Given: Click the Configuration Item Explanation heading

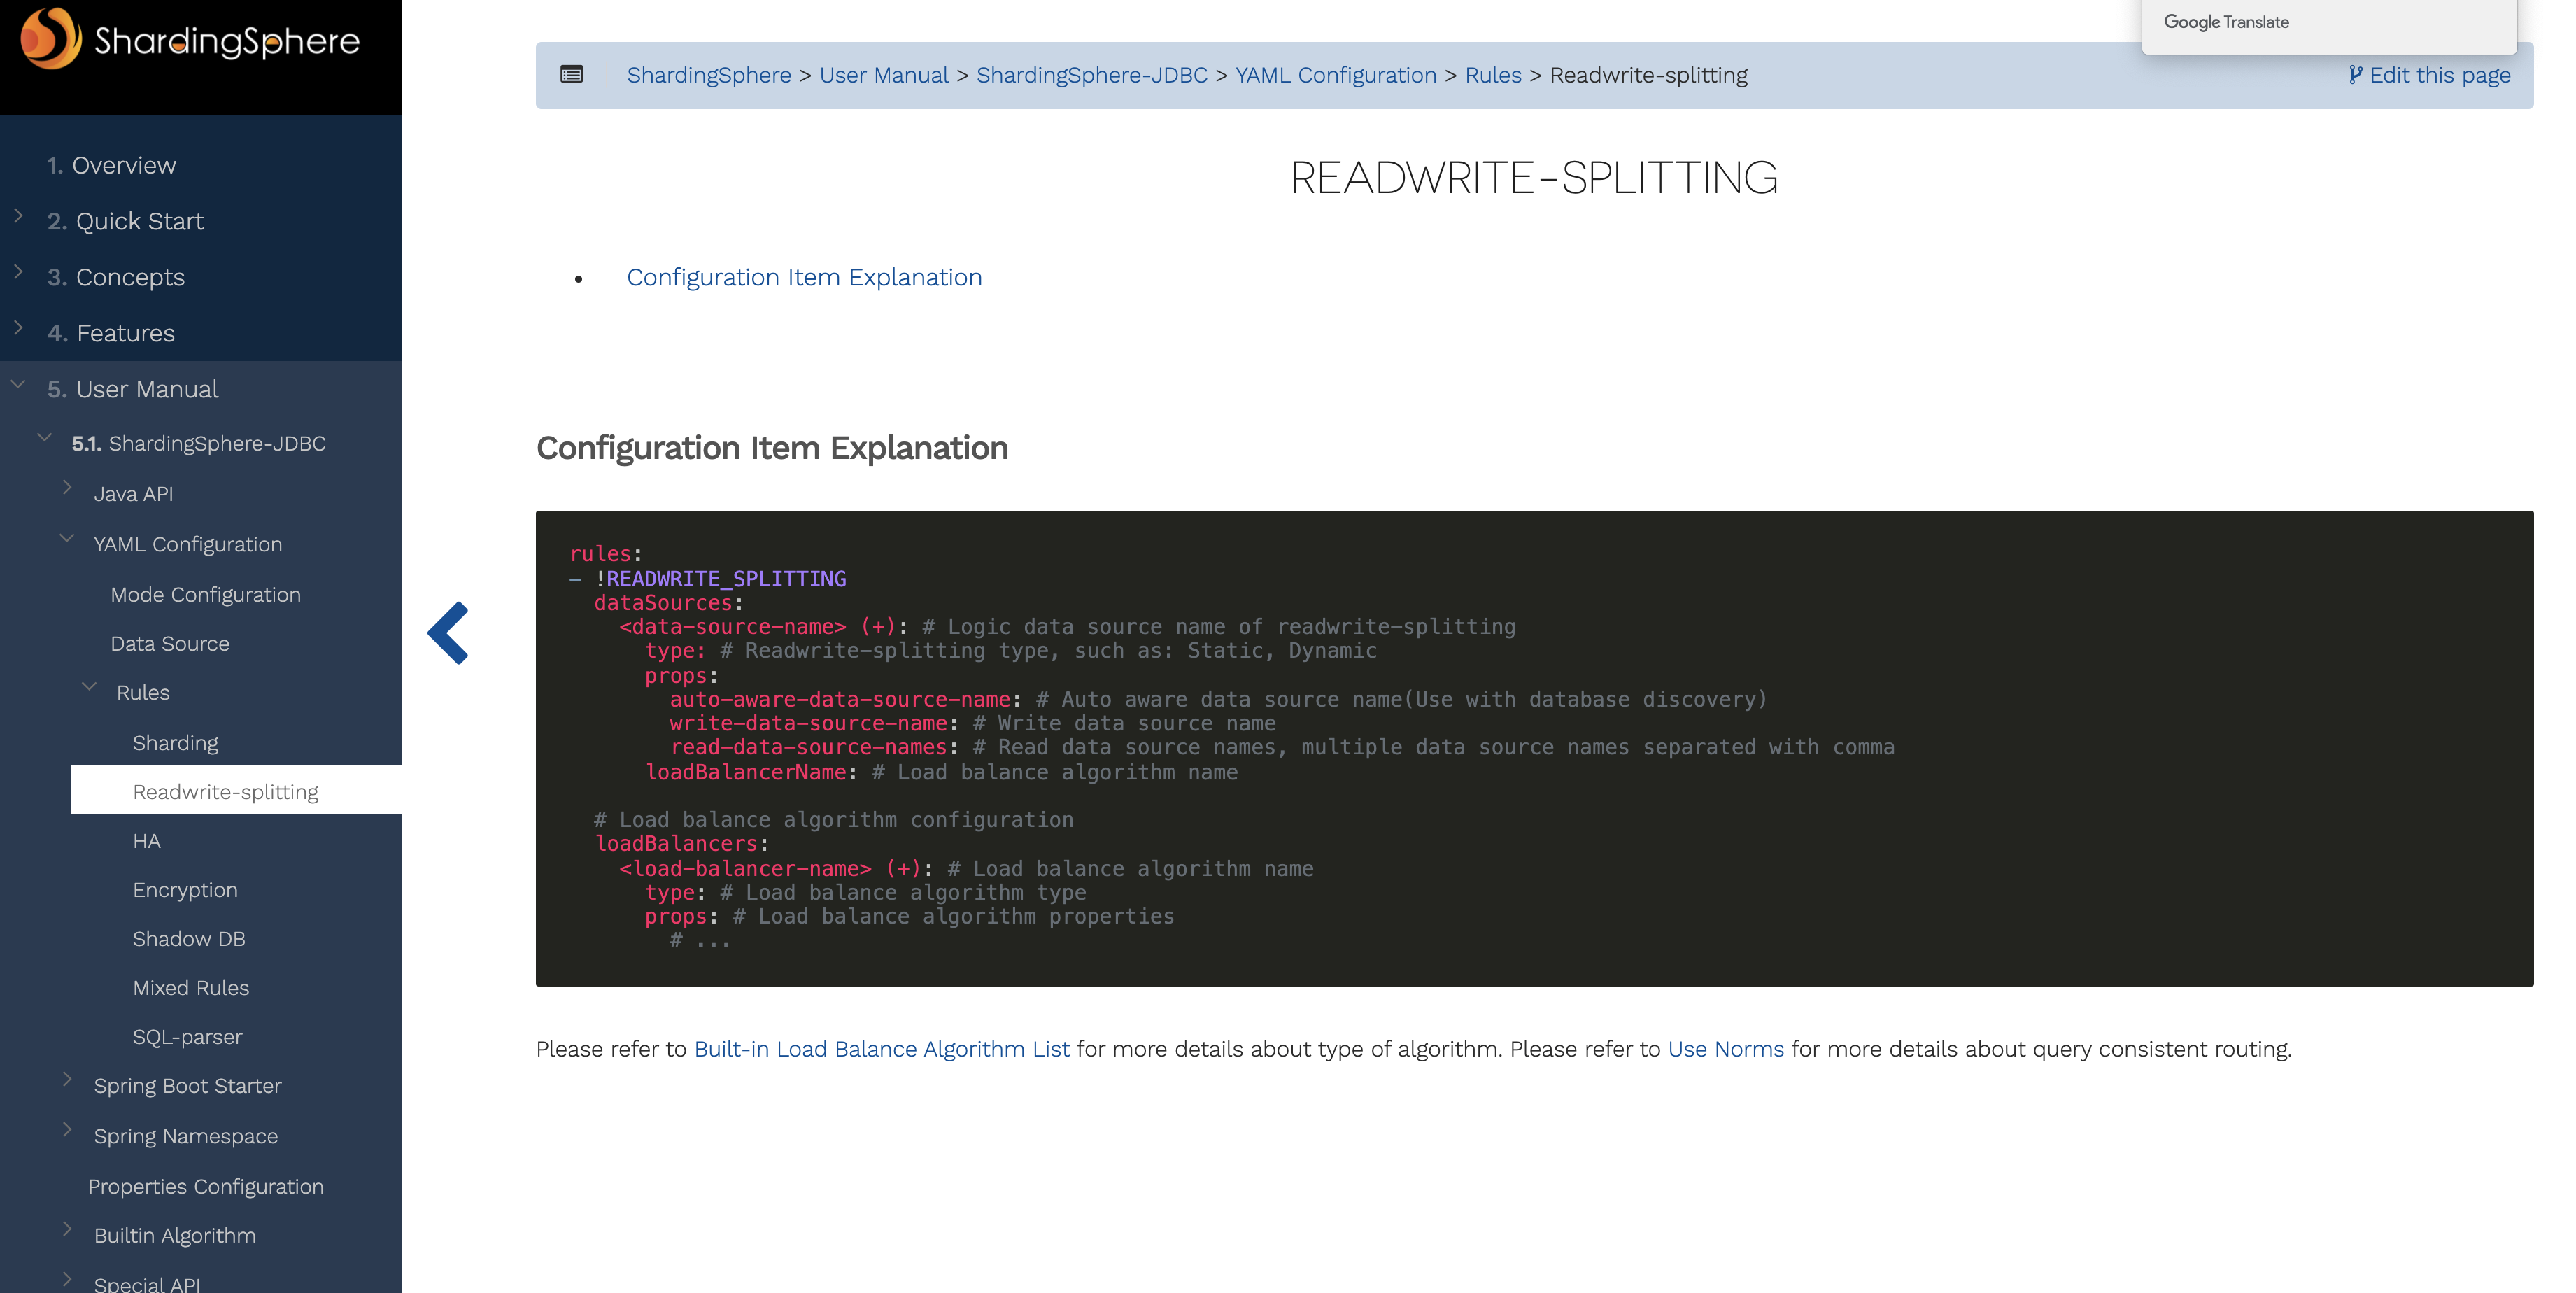Looking at the screenshot, I should point(772,448).
